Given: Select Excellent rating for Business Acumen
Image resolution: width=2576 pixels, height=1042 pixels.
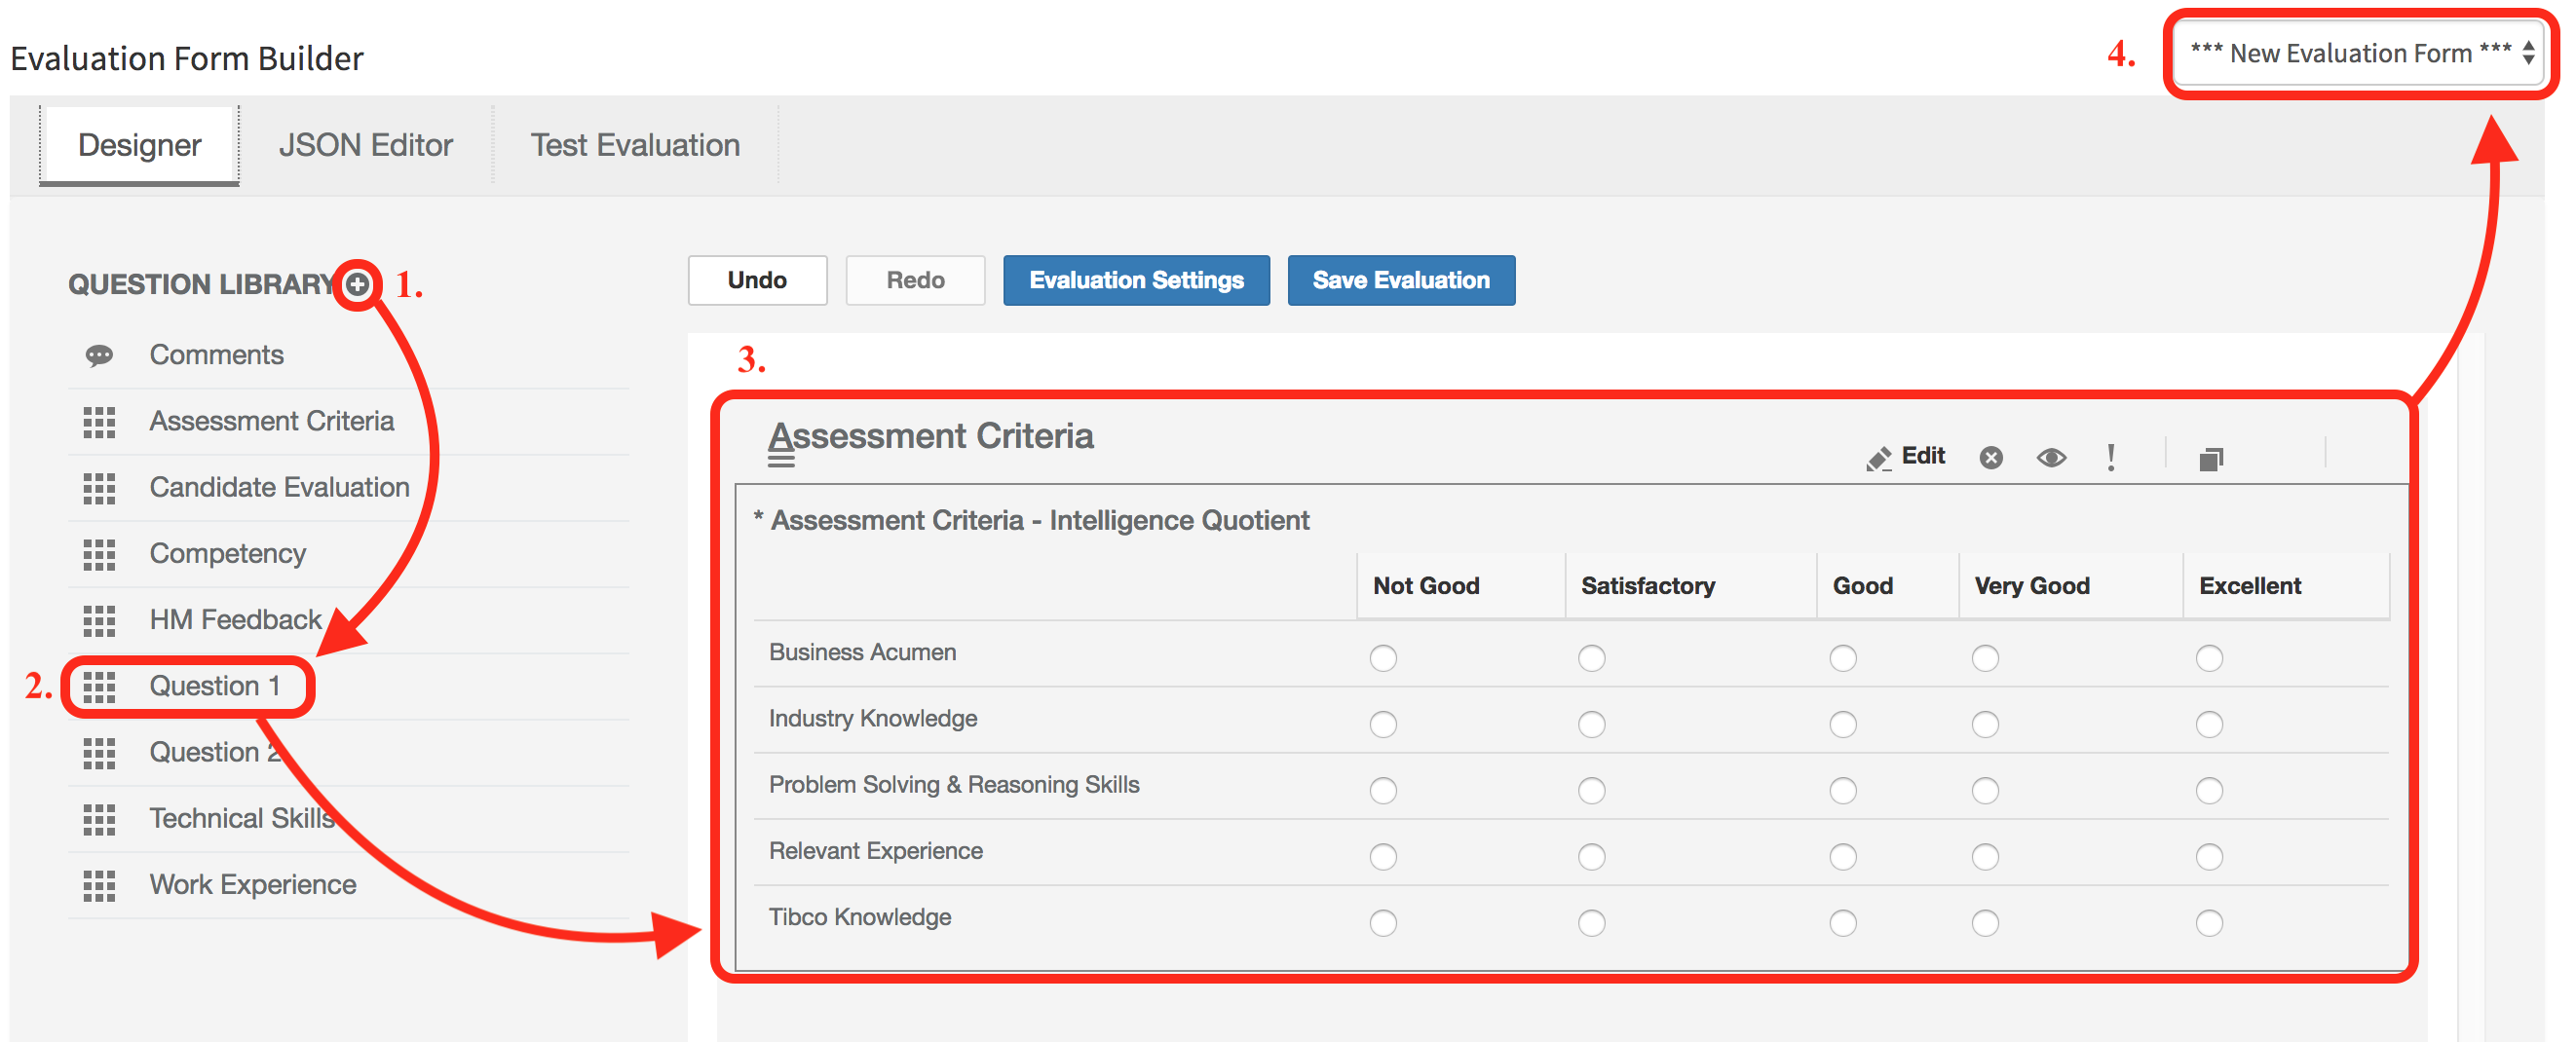Looking at the screenshot, I should 2208,658.
